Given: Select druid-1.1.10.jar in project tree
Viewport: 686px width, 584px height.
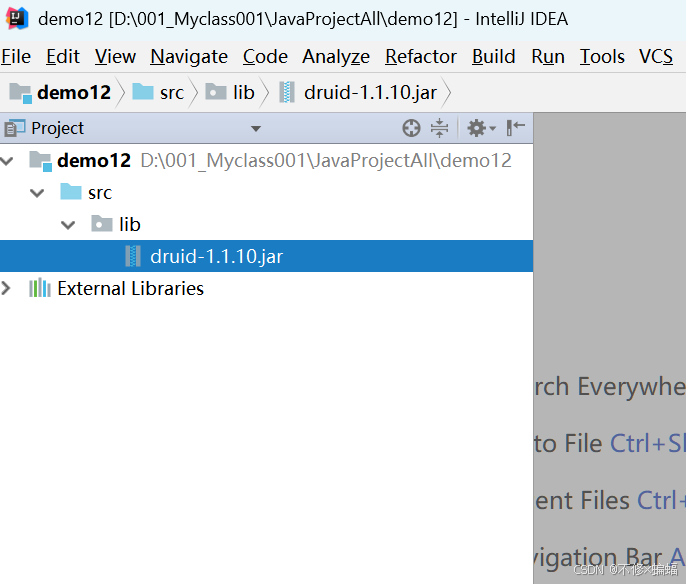Looking at the screenshot, I should pyautogui.click(x=266, y=256).
